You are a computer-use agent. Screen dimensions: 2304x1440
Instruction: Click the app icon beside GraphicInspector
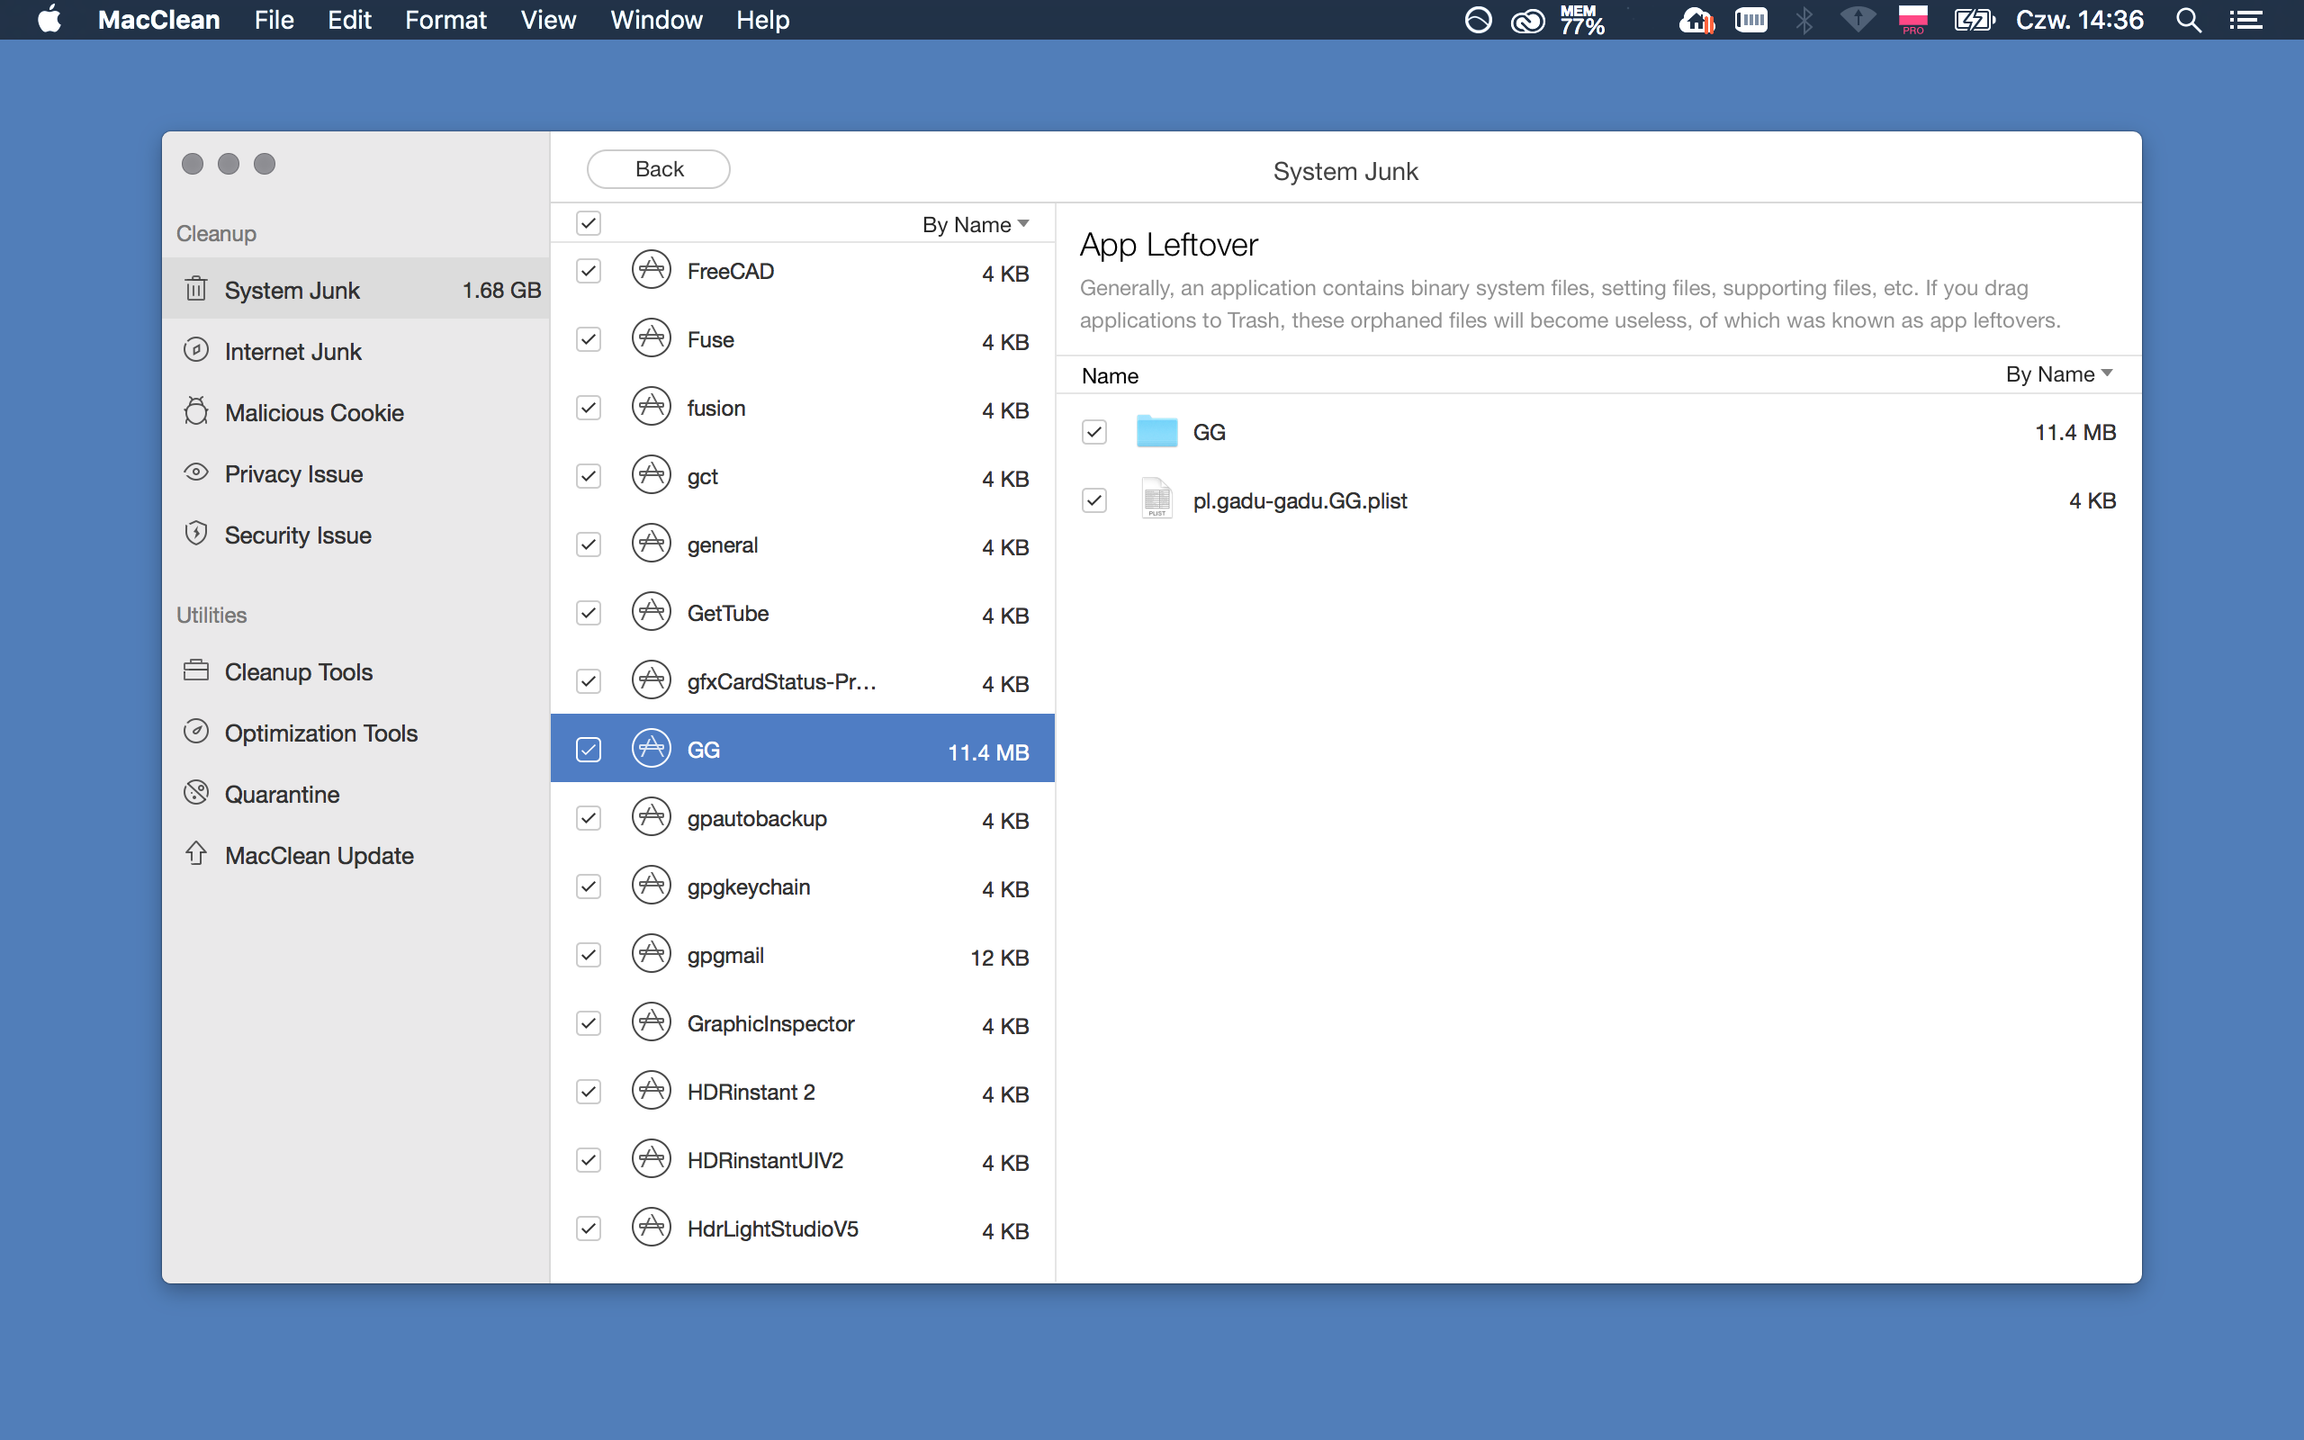point(651,1023)
